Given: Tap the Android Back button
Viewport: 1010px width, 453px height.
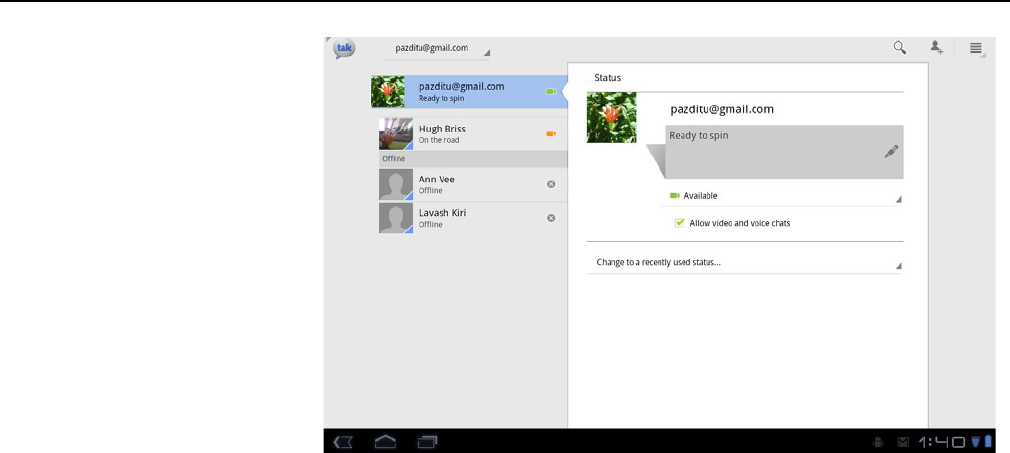Looking at the screenshot, I should click(343, 442).
